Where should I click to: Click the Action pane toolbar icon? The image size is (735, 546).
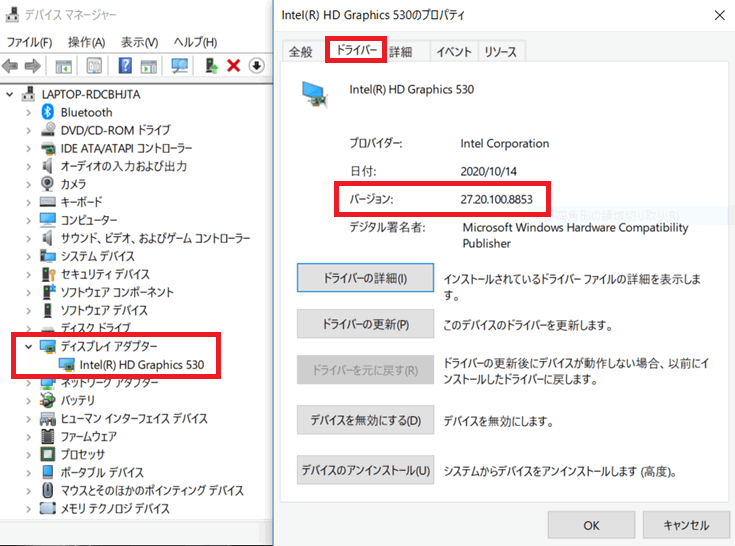coord(149,67)
